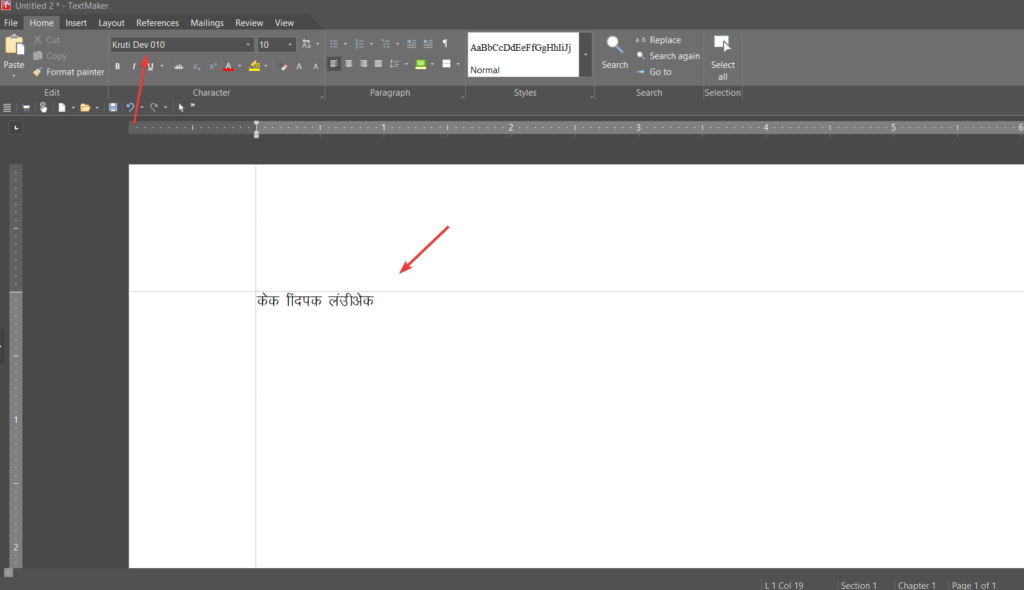Screen dimensions: 1024x590
Task: Toggle subscript formatting
Action: [x=196, y=66]
